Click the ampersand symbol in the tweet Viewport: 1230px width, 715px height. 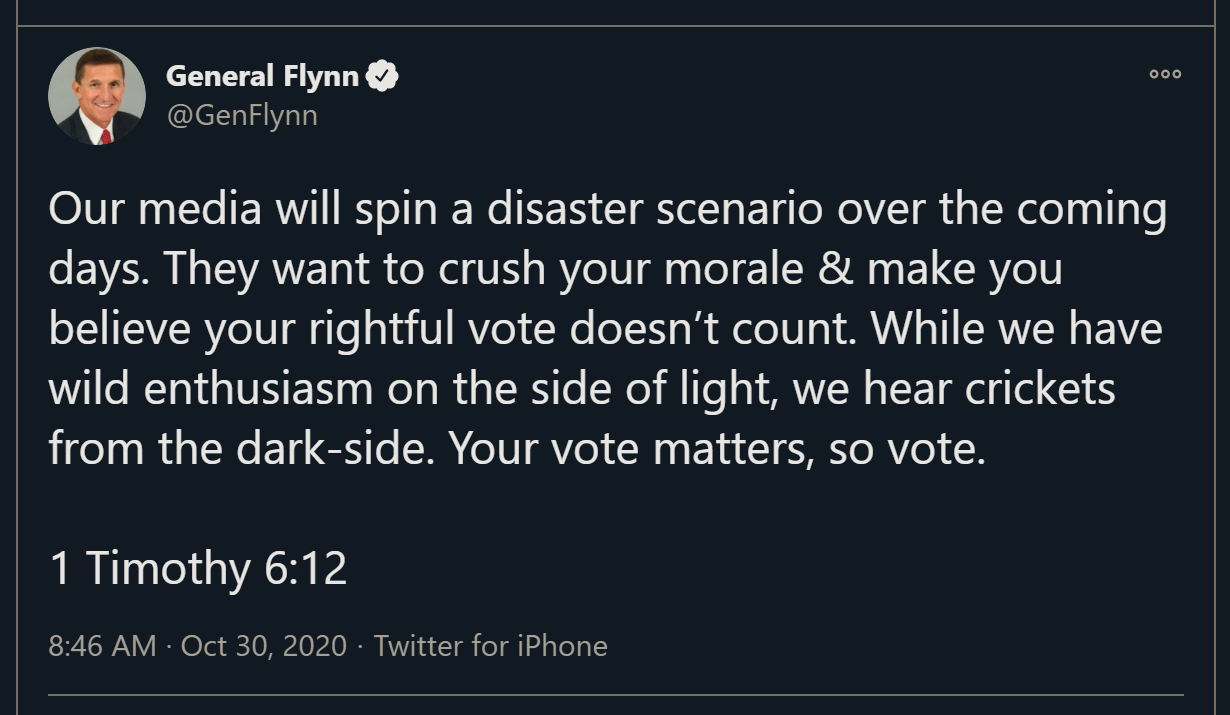click(x=835, y=269)
